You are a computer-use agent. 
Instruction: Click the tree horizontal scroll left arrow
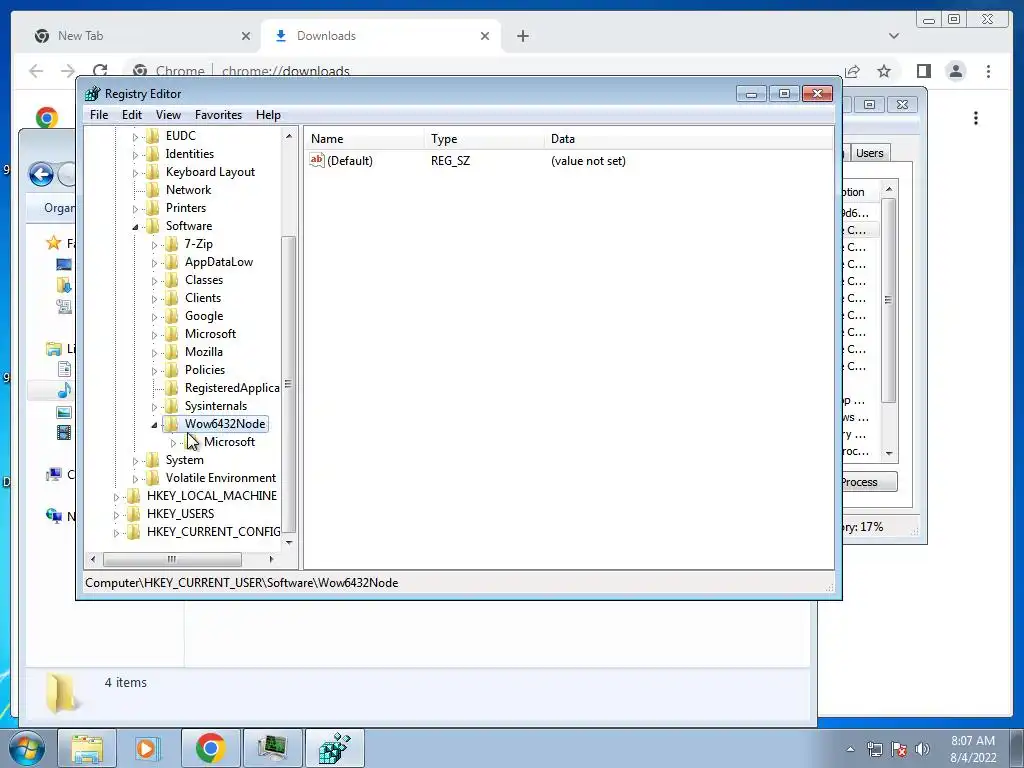93,559
